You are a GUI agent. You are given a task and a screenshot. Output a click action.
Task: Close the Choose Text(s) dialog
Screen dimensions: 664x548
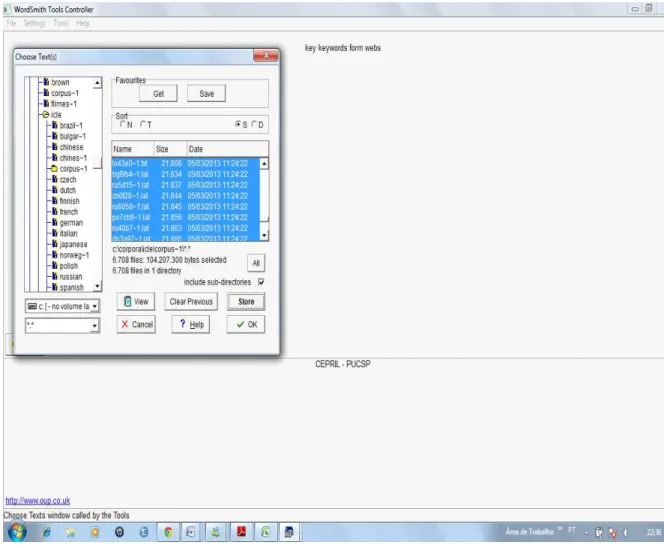(x=266, y=55)
